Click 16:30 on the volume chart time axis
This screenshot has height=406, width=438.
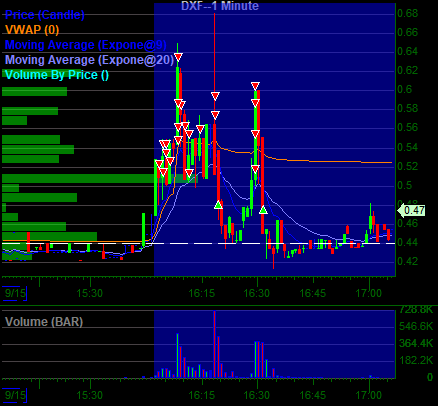coord(257,395)
